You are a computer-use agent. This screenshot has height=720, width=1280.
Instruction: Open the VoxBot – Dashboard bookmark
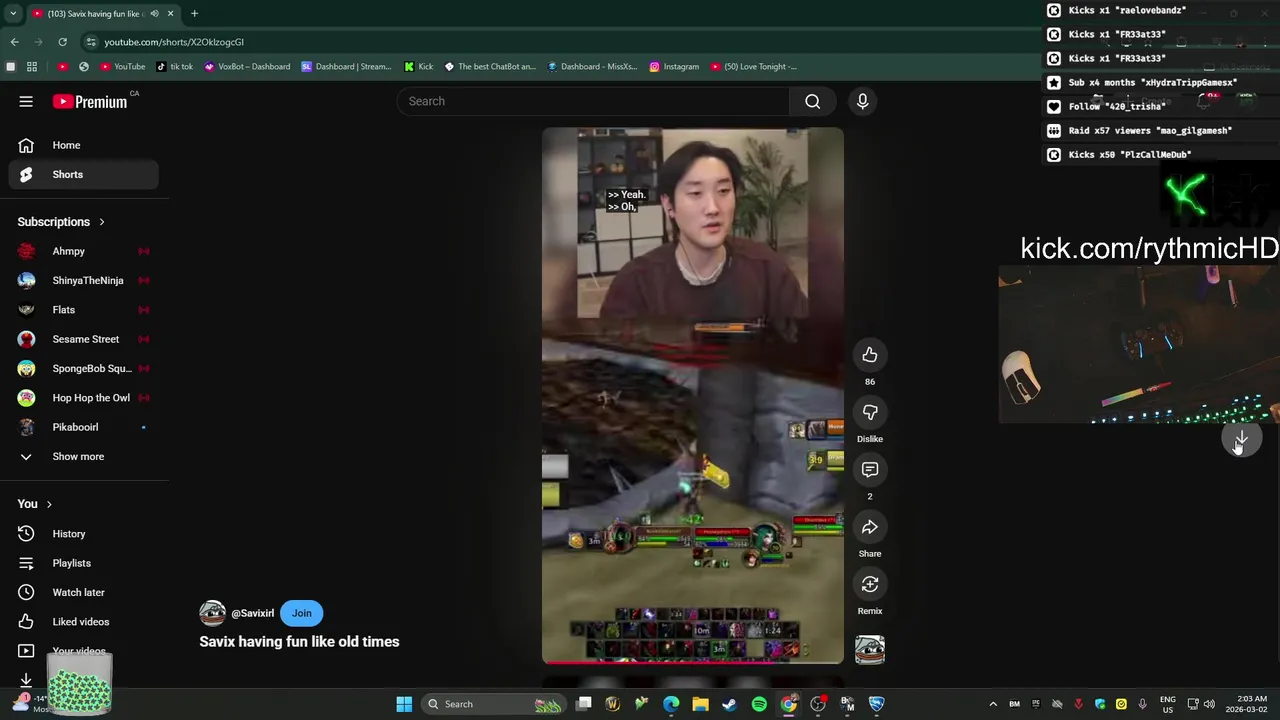point(247,67)
